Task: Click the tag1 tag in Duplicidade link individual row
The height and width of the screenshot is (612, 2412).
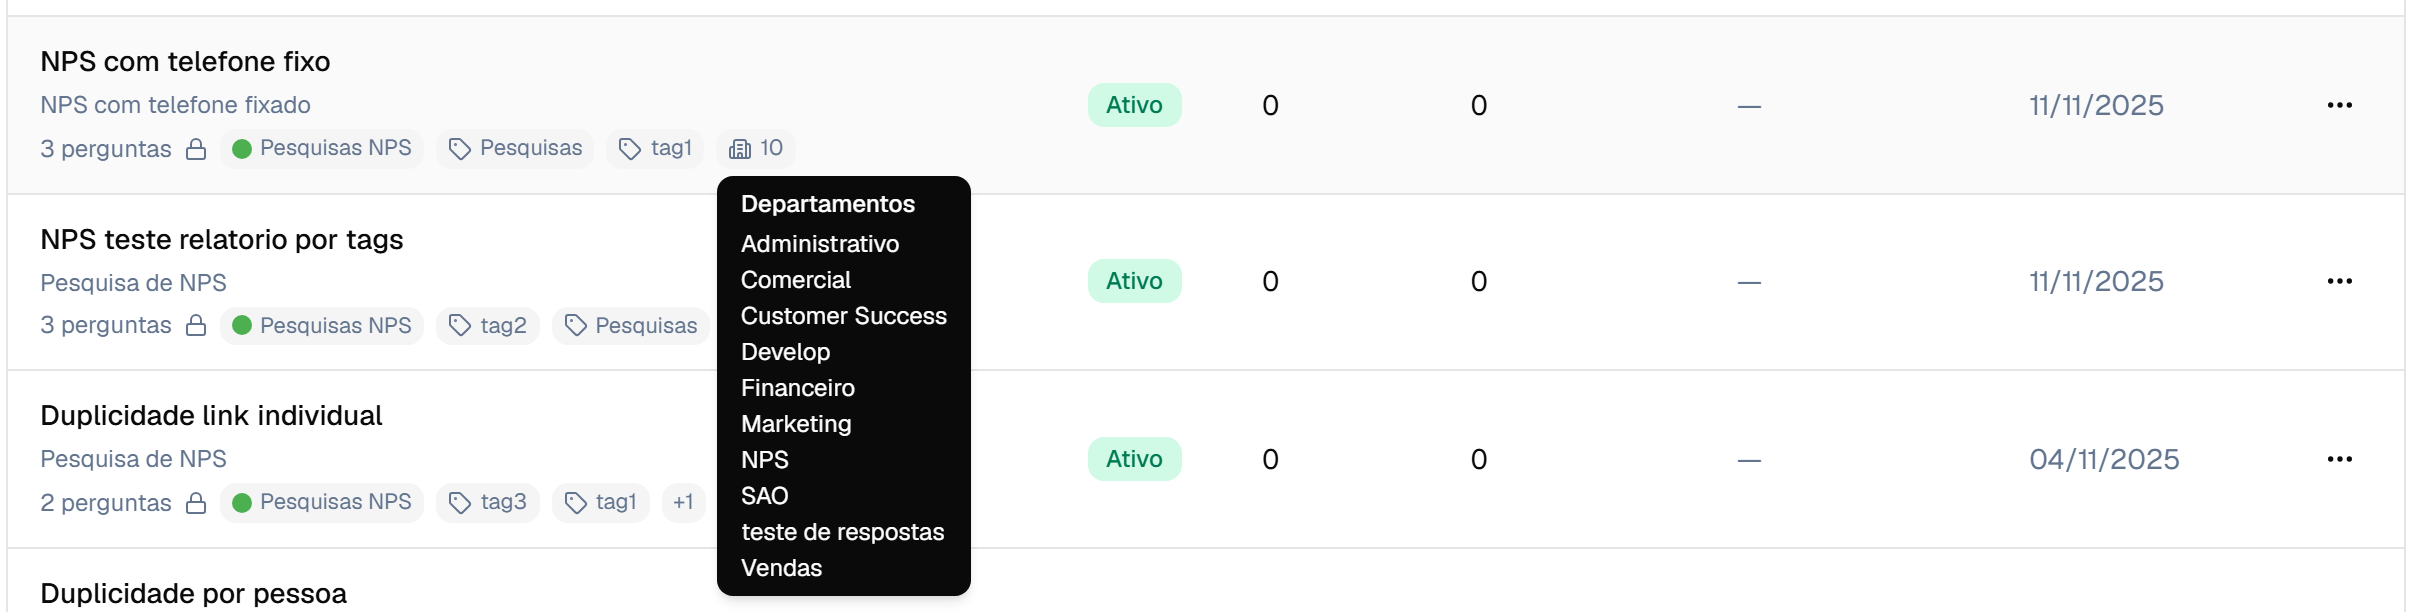Action: coord(601,502)
